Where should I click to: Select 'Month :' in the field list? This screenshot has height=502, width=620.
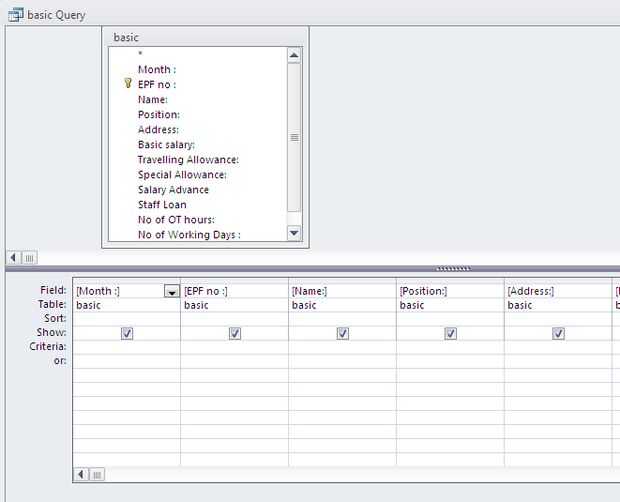[157, 70]
